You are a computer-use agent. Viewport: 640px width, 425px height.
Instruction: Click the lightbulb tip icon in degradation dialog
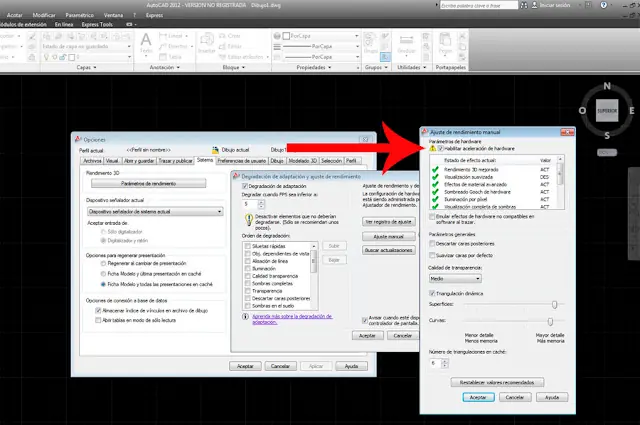[249, 220]
